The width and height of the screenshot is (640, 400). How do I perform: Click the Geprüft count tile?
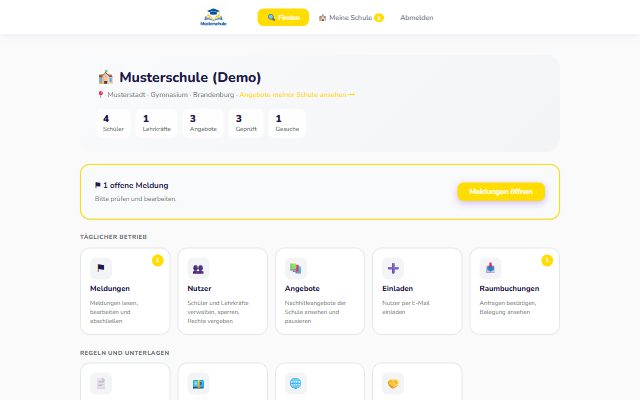(246, 123)
